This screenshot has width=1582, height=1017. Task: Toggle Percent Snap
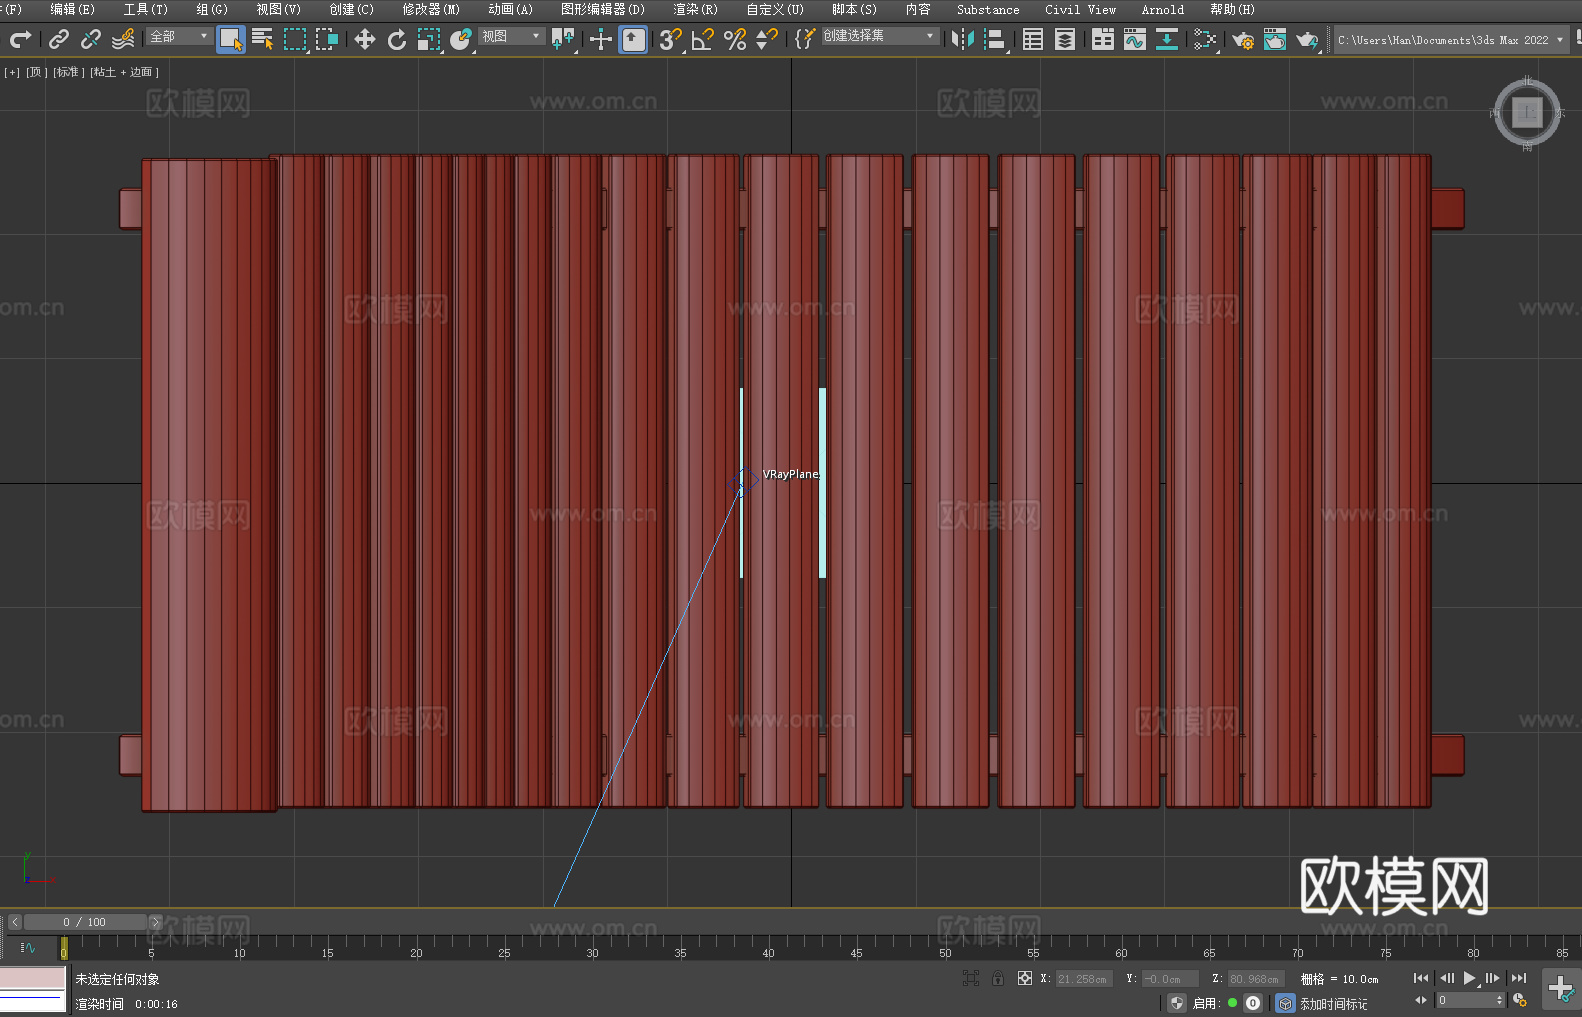(735, 39)
